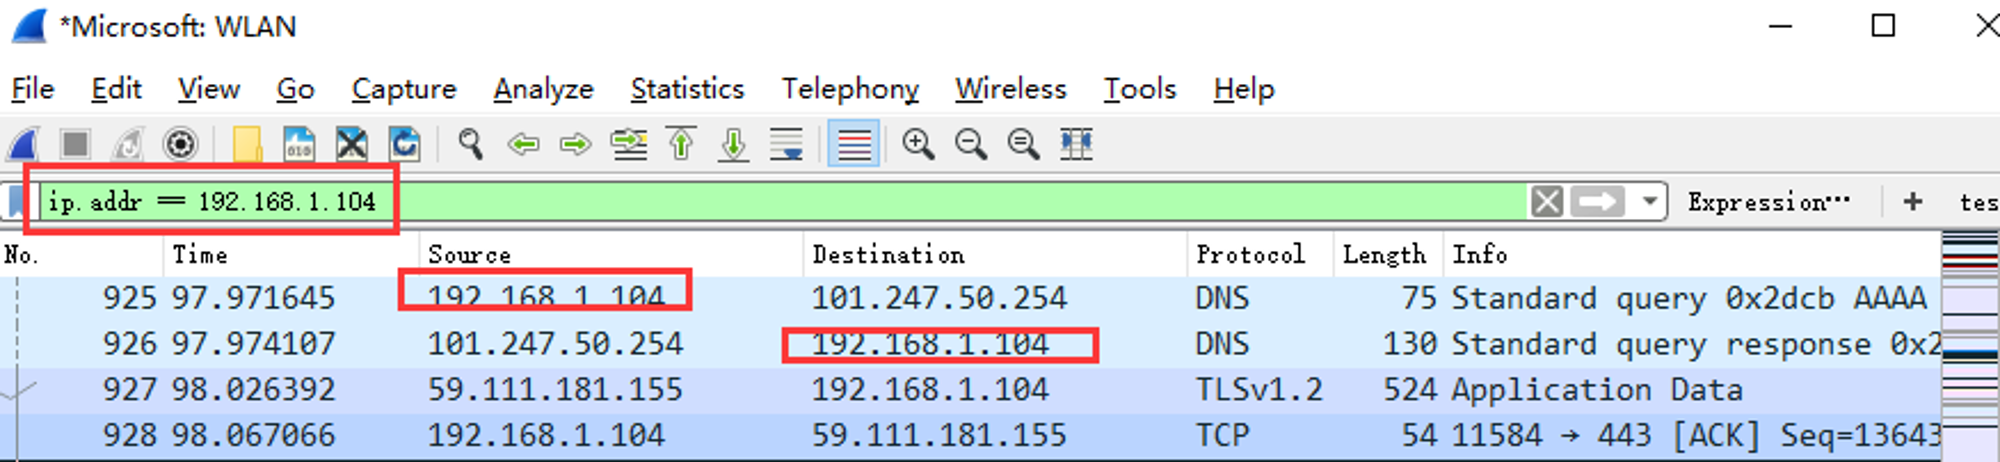Image resolution: width=2000 pixels, height=462 pixels.
Task: Zoom in packet text
Action: 918,145
